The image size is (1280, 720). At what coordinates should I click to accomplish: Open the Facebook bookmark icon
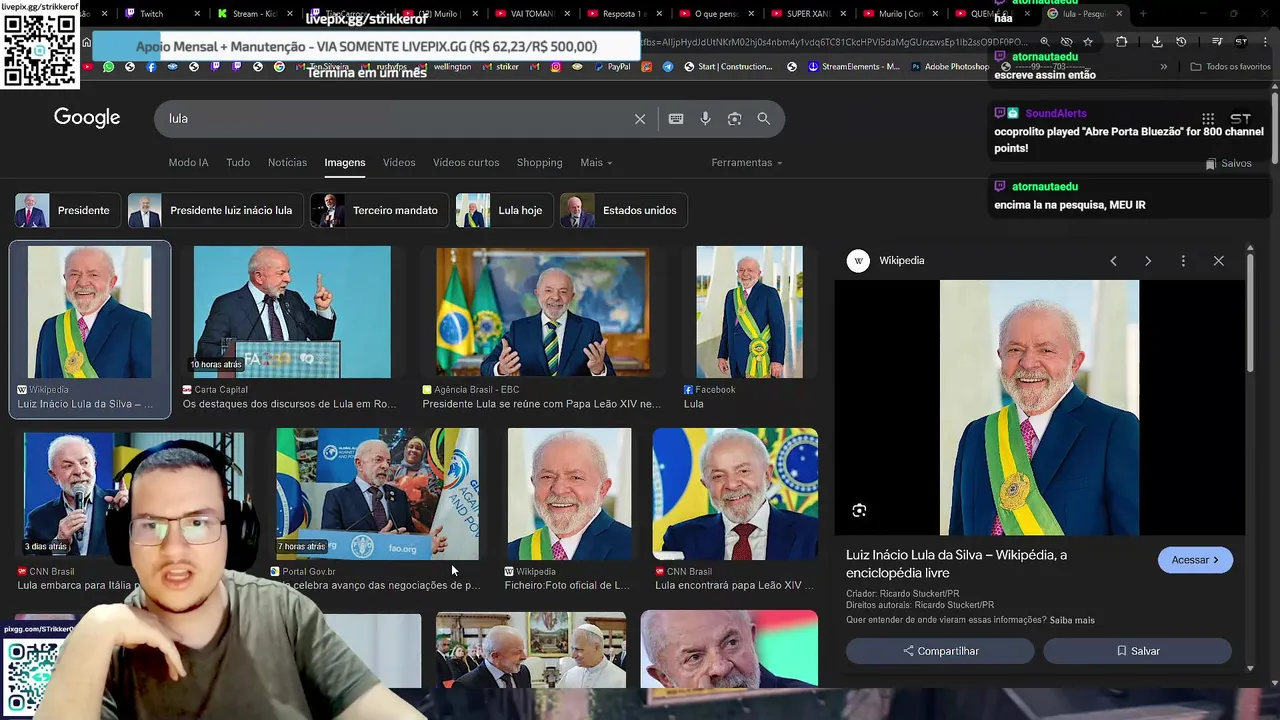point(151,67)
